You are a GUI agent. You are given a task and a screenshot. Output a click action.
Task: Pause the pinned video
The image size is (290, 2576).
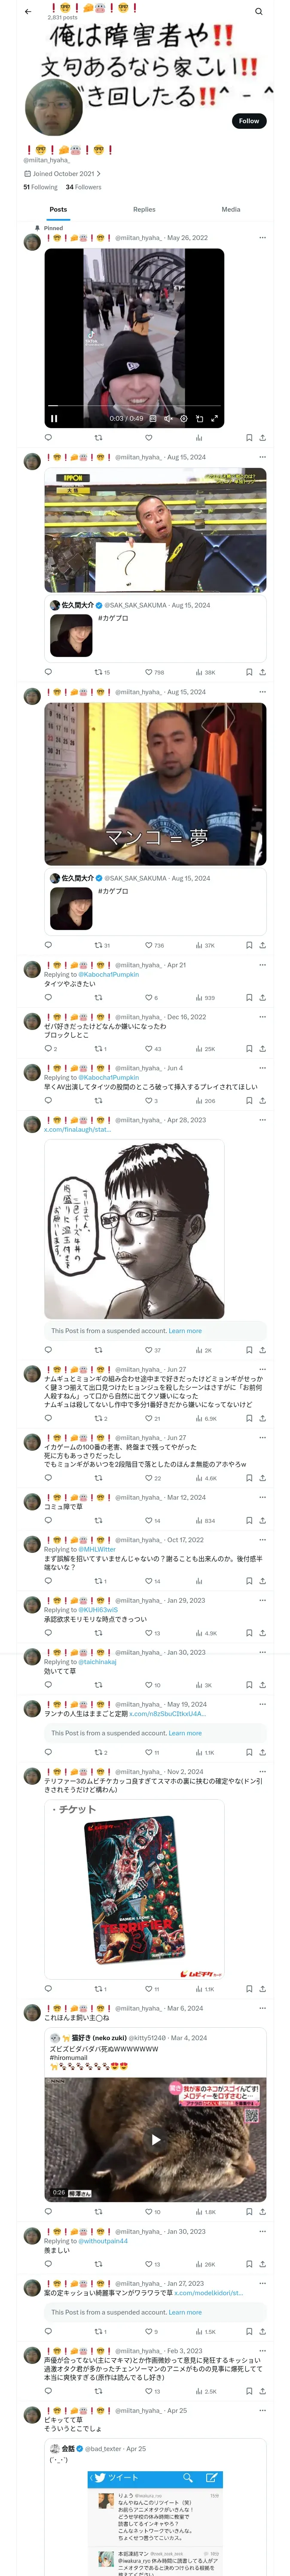(54, 419)
